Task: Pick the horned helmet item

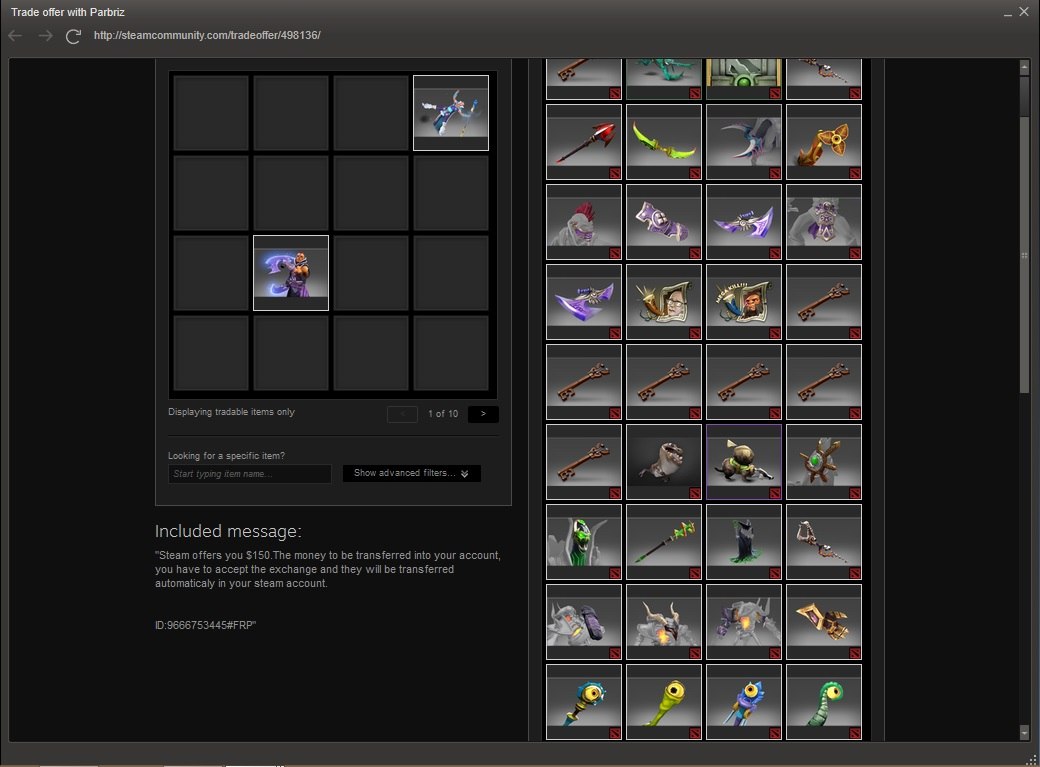Action: tap(664, 622)
